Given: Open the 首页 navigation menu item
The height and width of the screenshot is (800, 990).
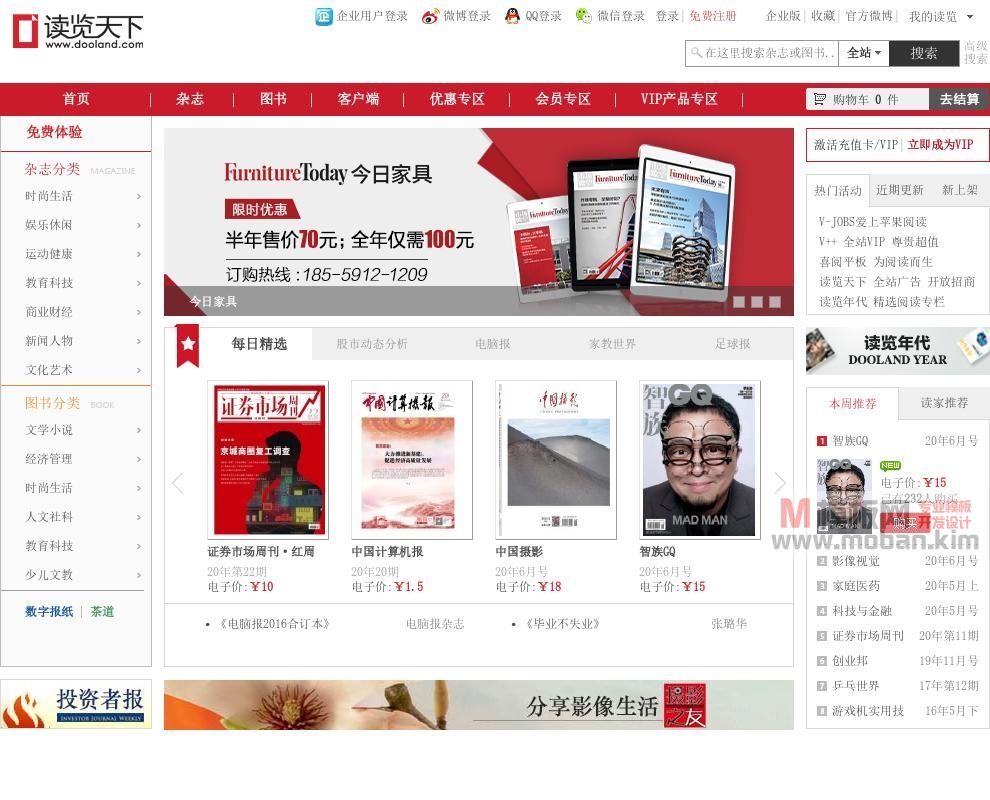Looking at the screenshot, I should pyautogui.click(x=76, y=99).
